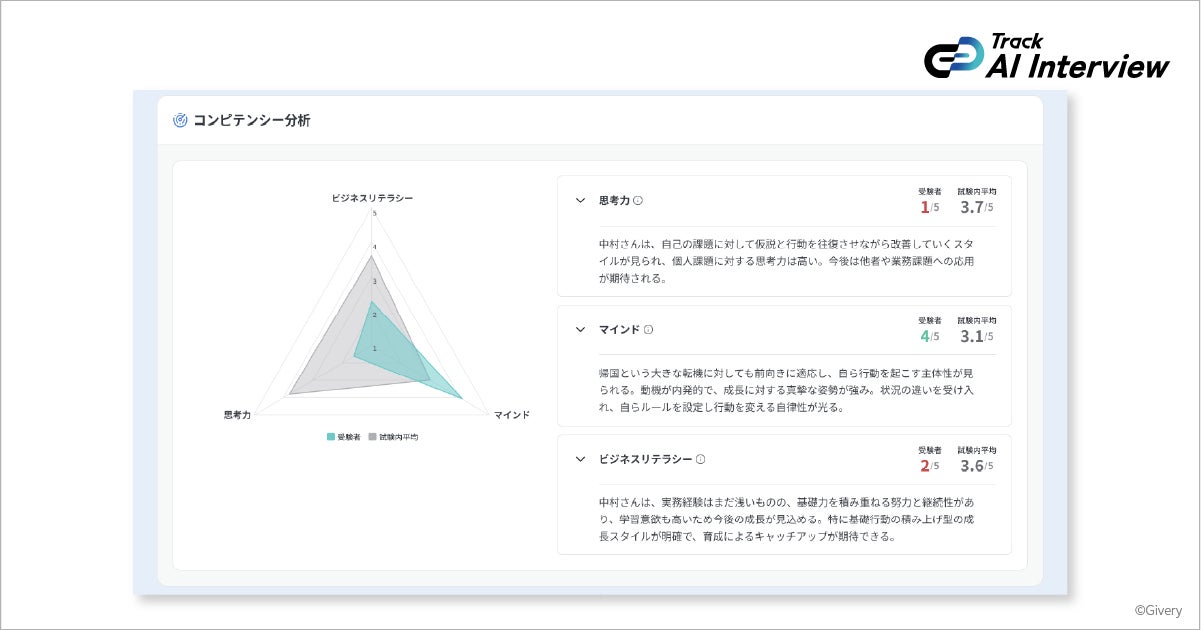Open info icon next to 思考力
This screenshot has width=1201, height=630.
tap(638, 200)
